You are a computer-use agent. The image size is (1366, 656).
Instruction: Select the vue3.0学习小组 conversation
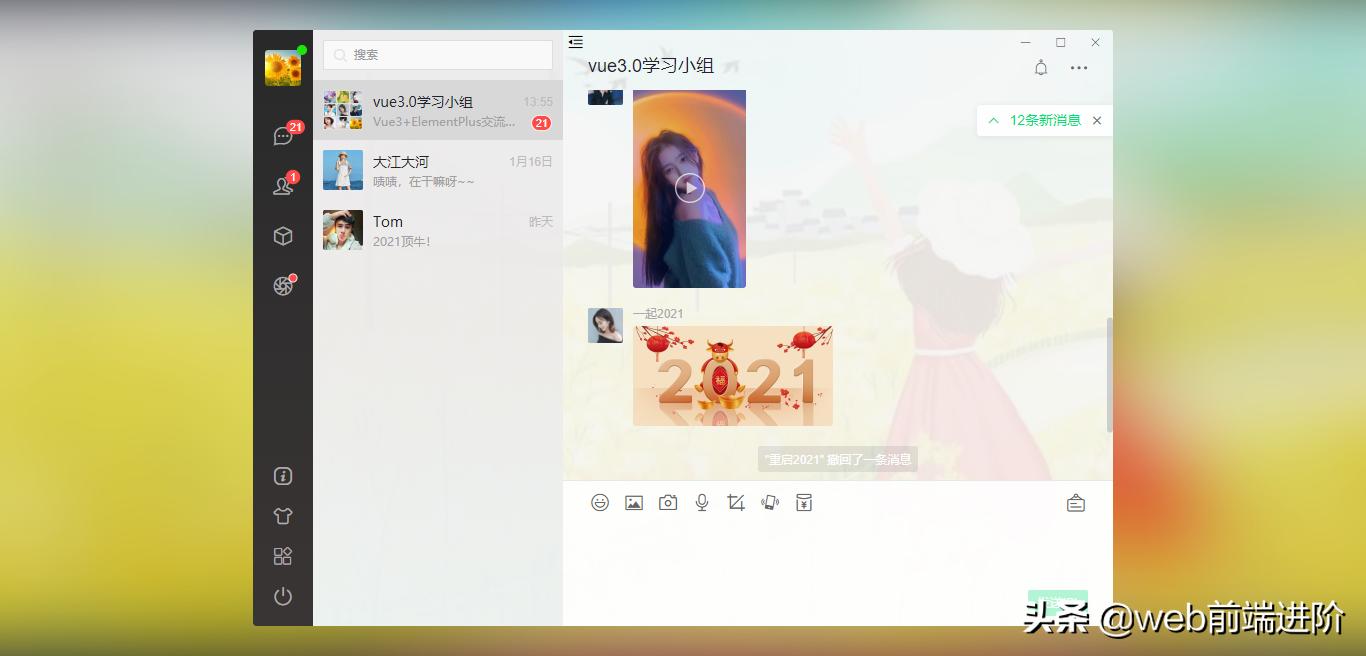pyautogui.click(x=438, y=110)
